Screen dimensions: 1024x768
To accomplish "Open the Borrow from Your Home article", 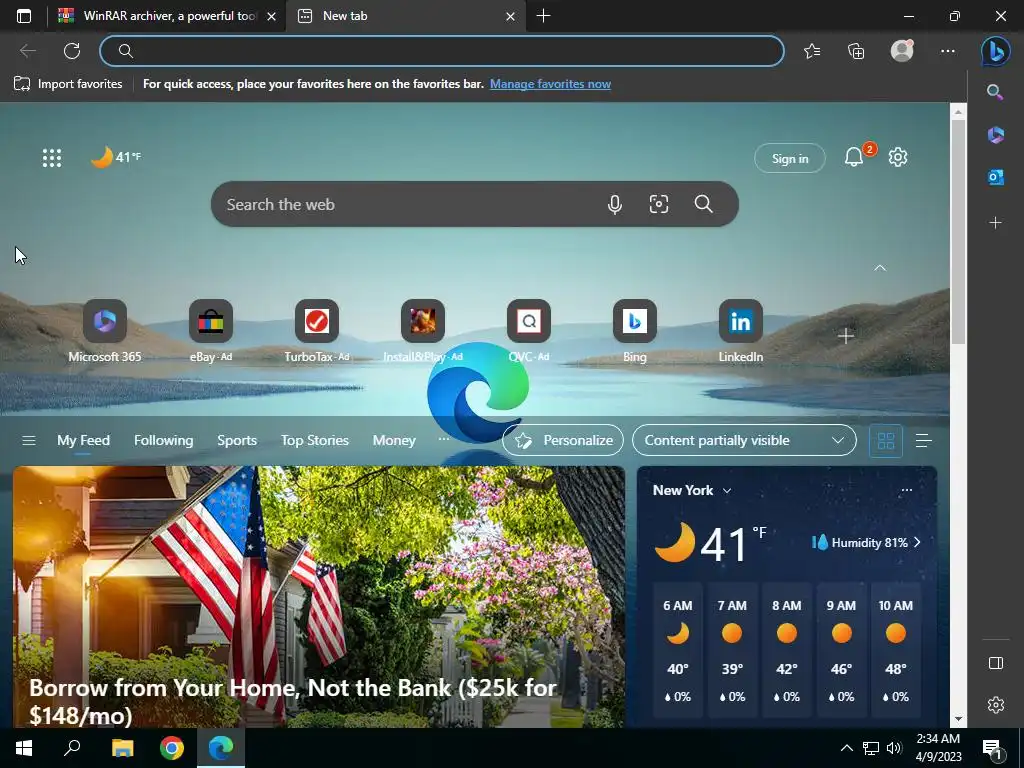I will [319, 597].
